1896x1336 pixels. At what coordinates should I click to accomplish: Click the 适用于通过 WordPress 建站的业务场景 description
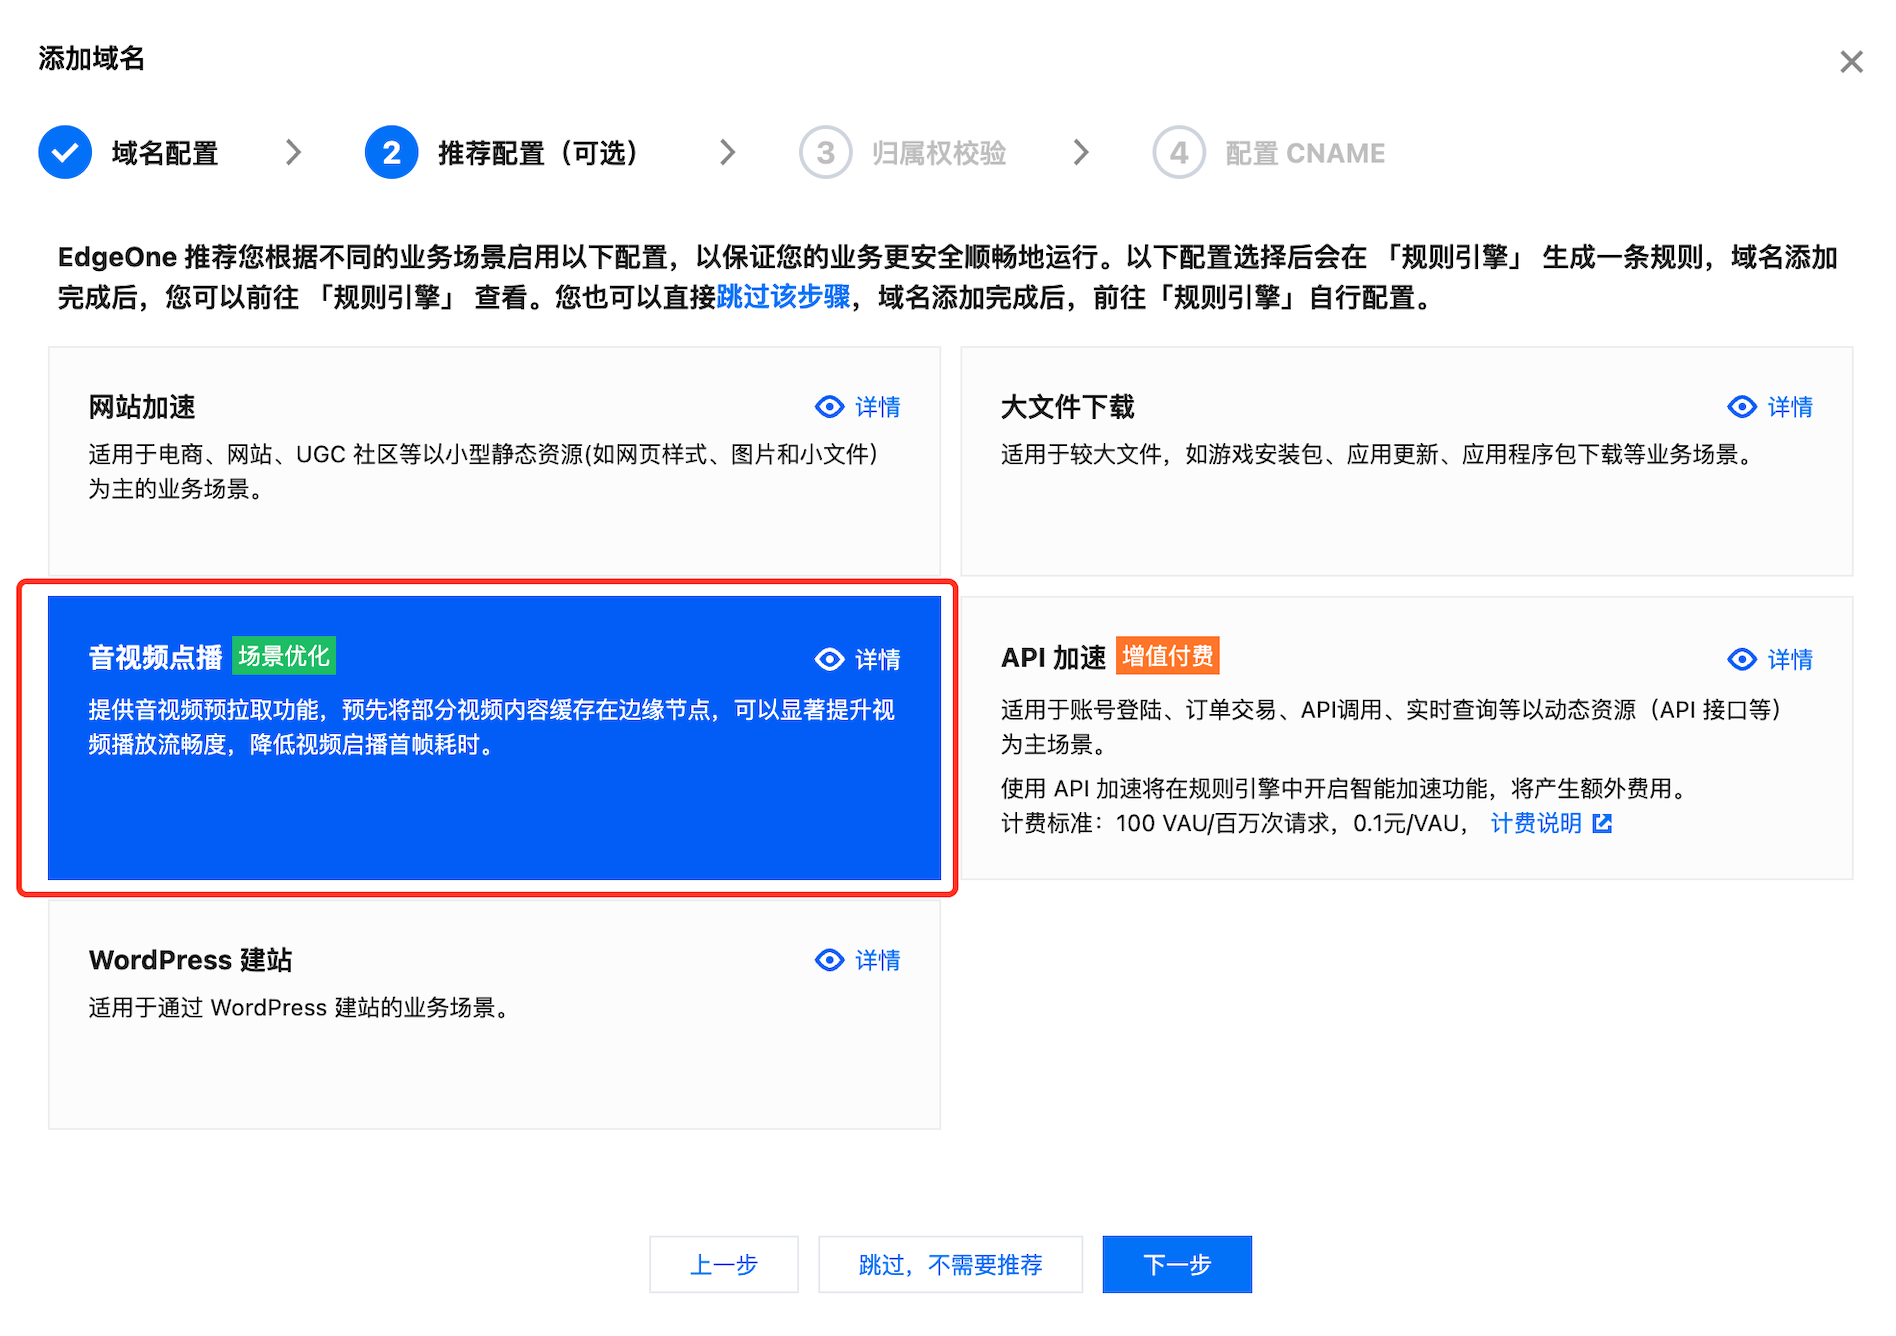(x=300, y=1007)
